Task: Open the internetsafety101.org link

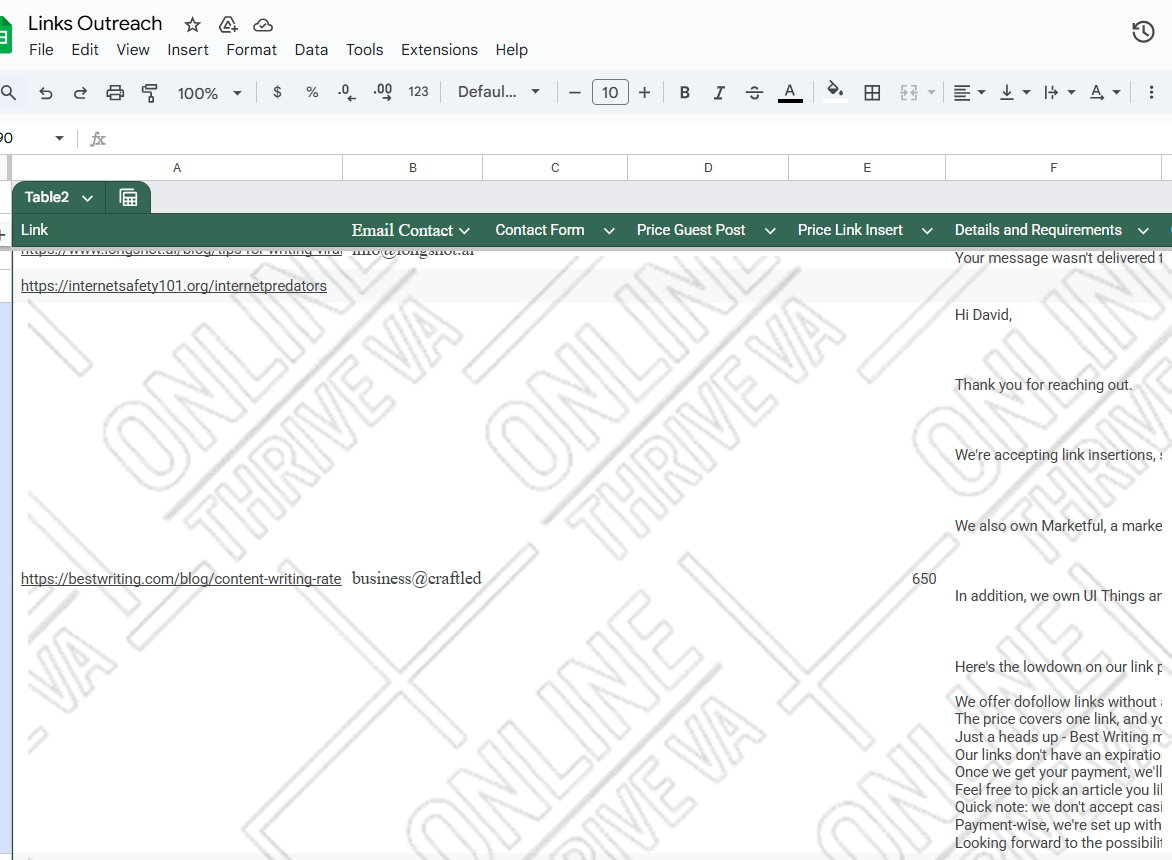Action: [173, 285]
